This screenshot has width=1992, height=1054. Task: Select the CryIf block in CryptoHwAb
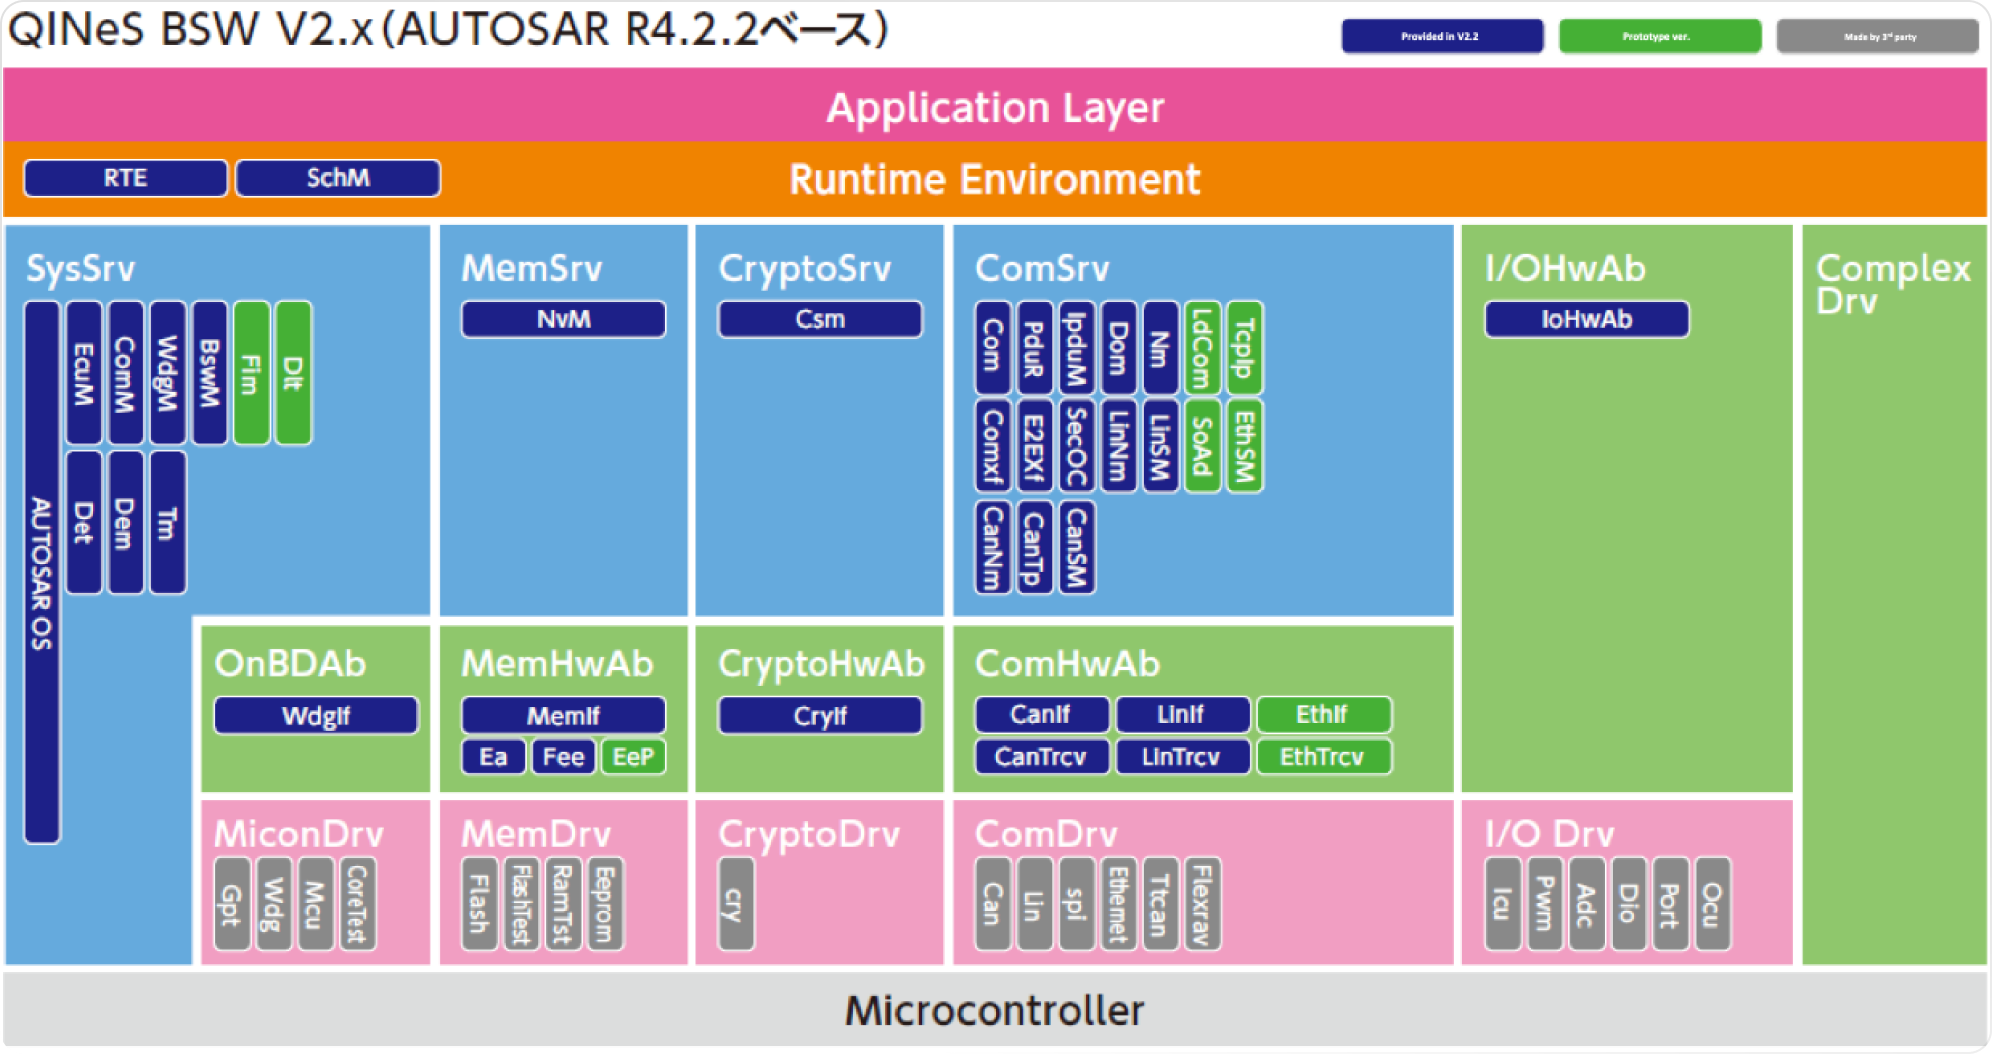[820, 715]
